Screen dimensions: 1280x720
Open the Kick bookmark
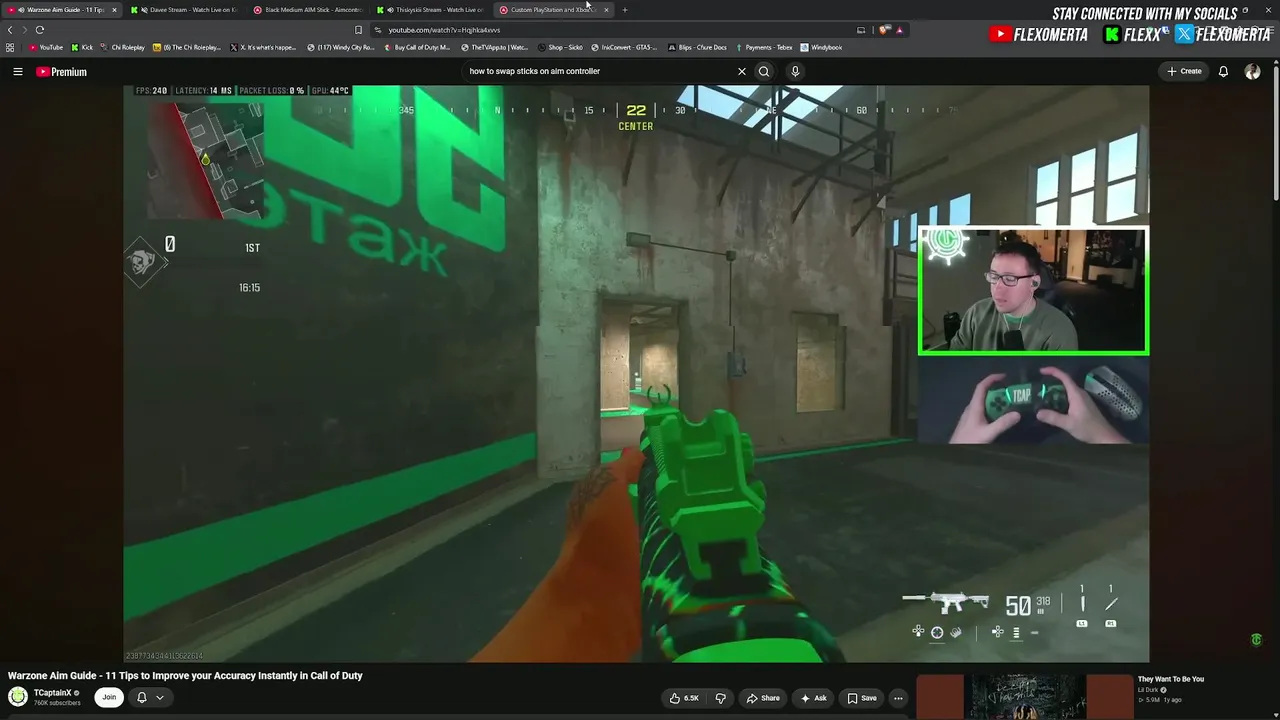pyautogui.click(x=82, y=47)
